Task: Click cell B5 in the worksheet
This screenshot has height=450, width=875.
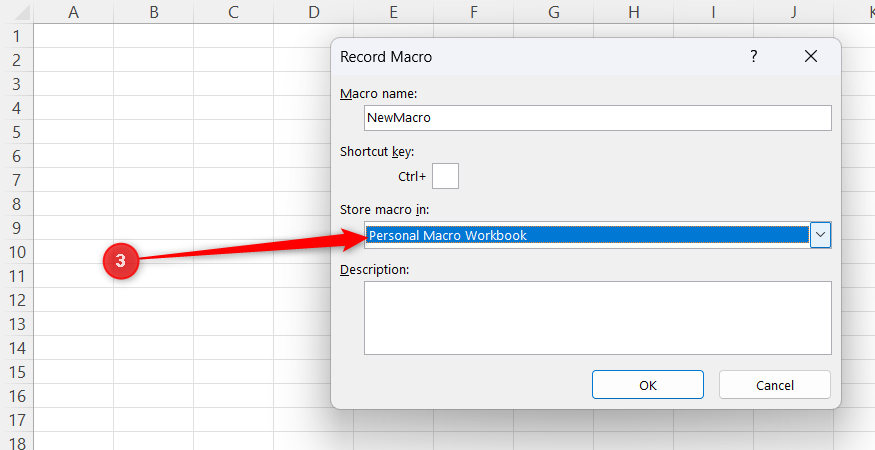Action: click(153, 132)
